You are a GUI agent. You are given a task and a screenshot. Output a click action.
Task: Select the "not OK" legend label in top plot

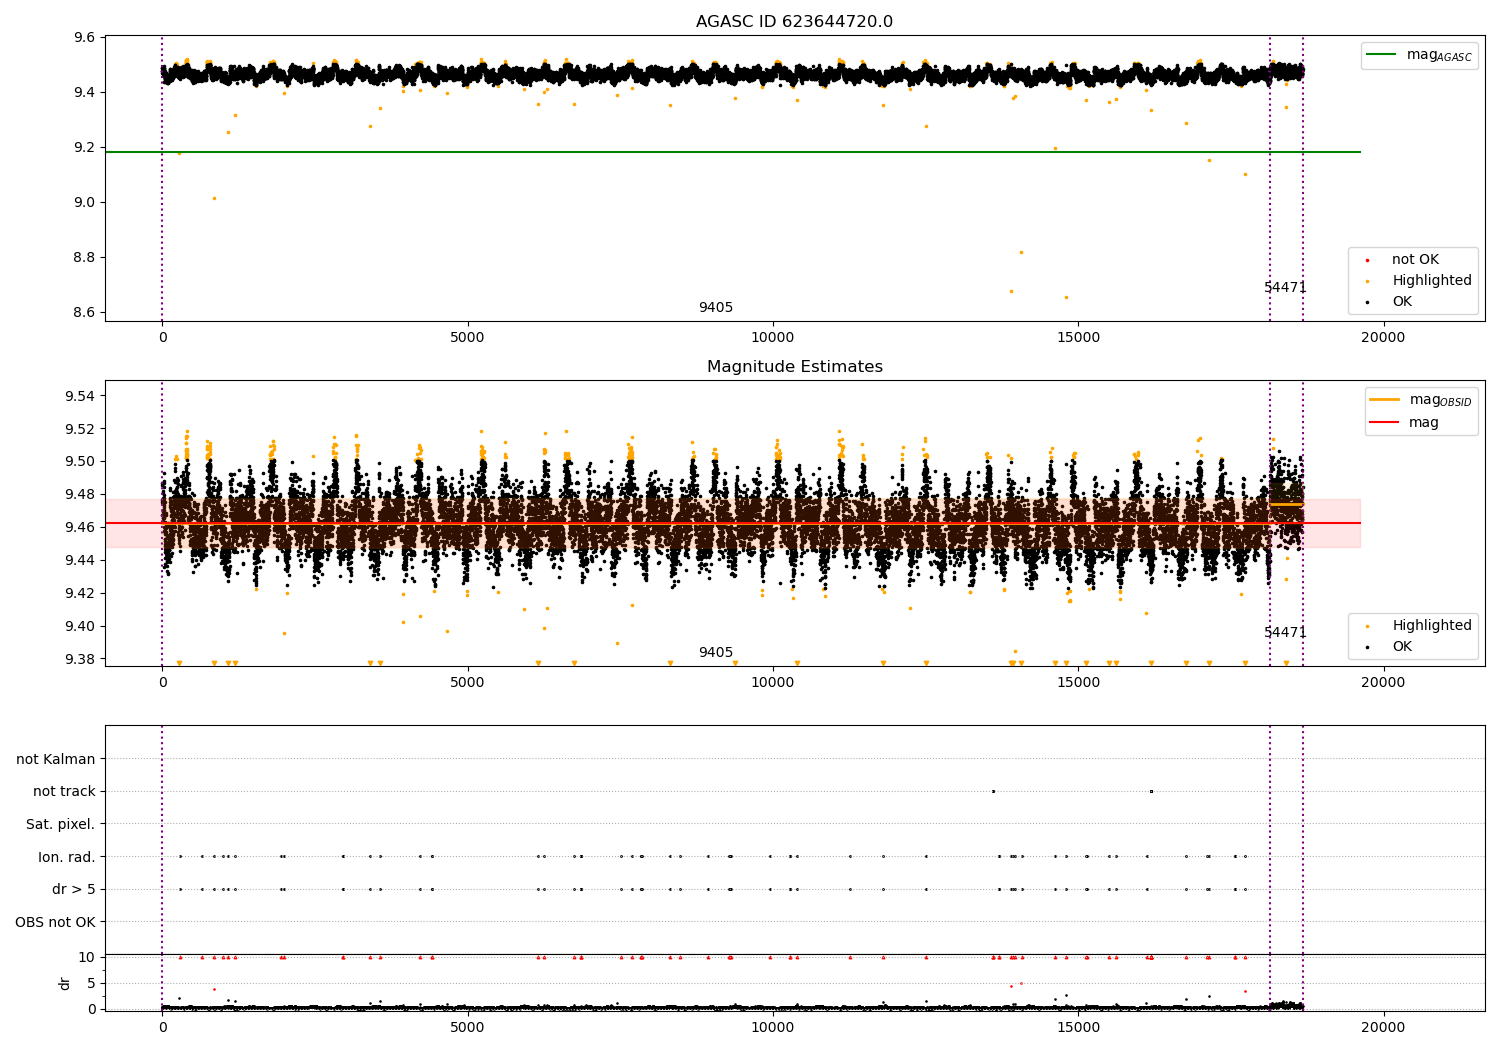point(1415,260)
